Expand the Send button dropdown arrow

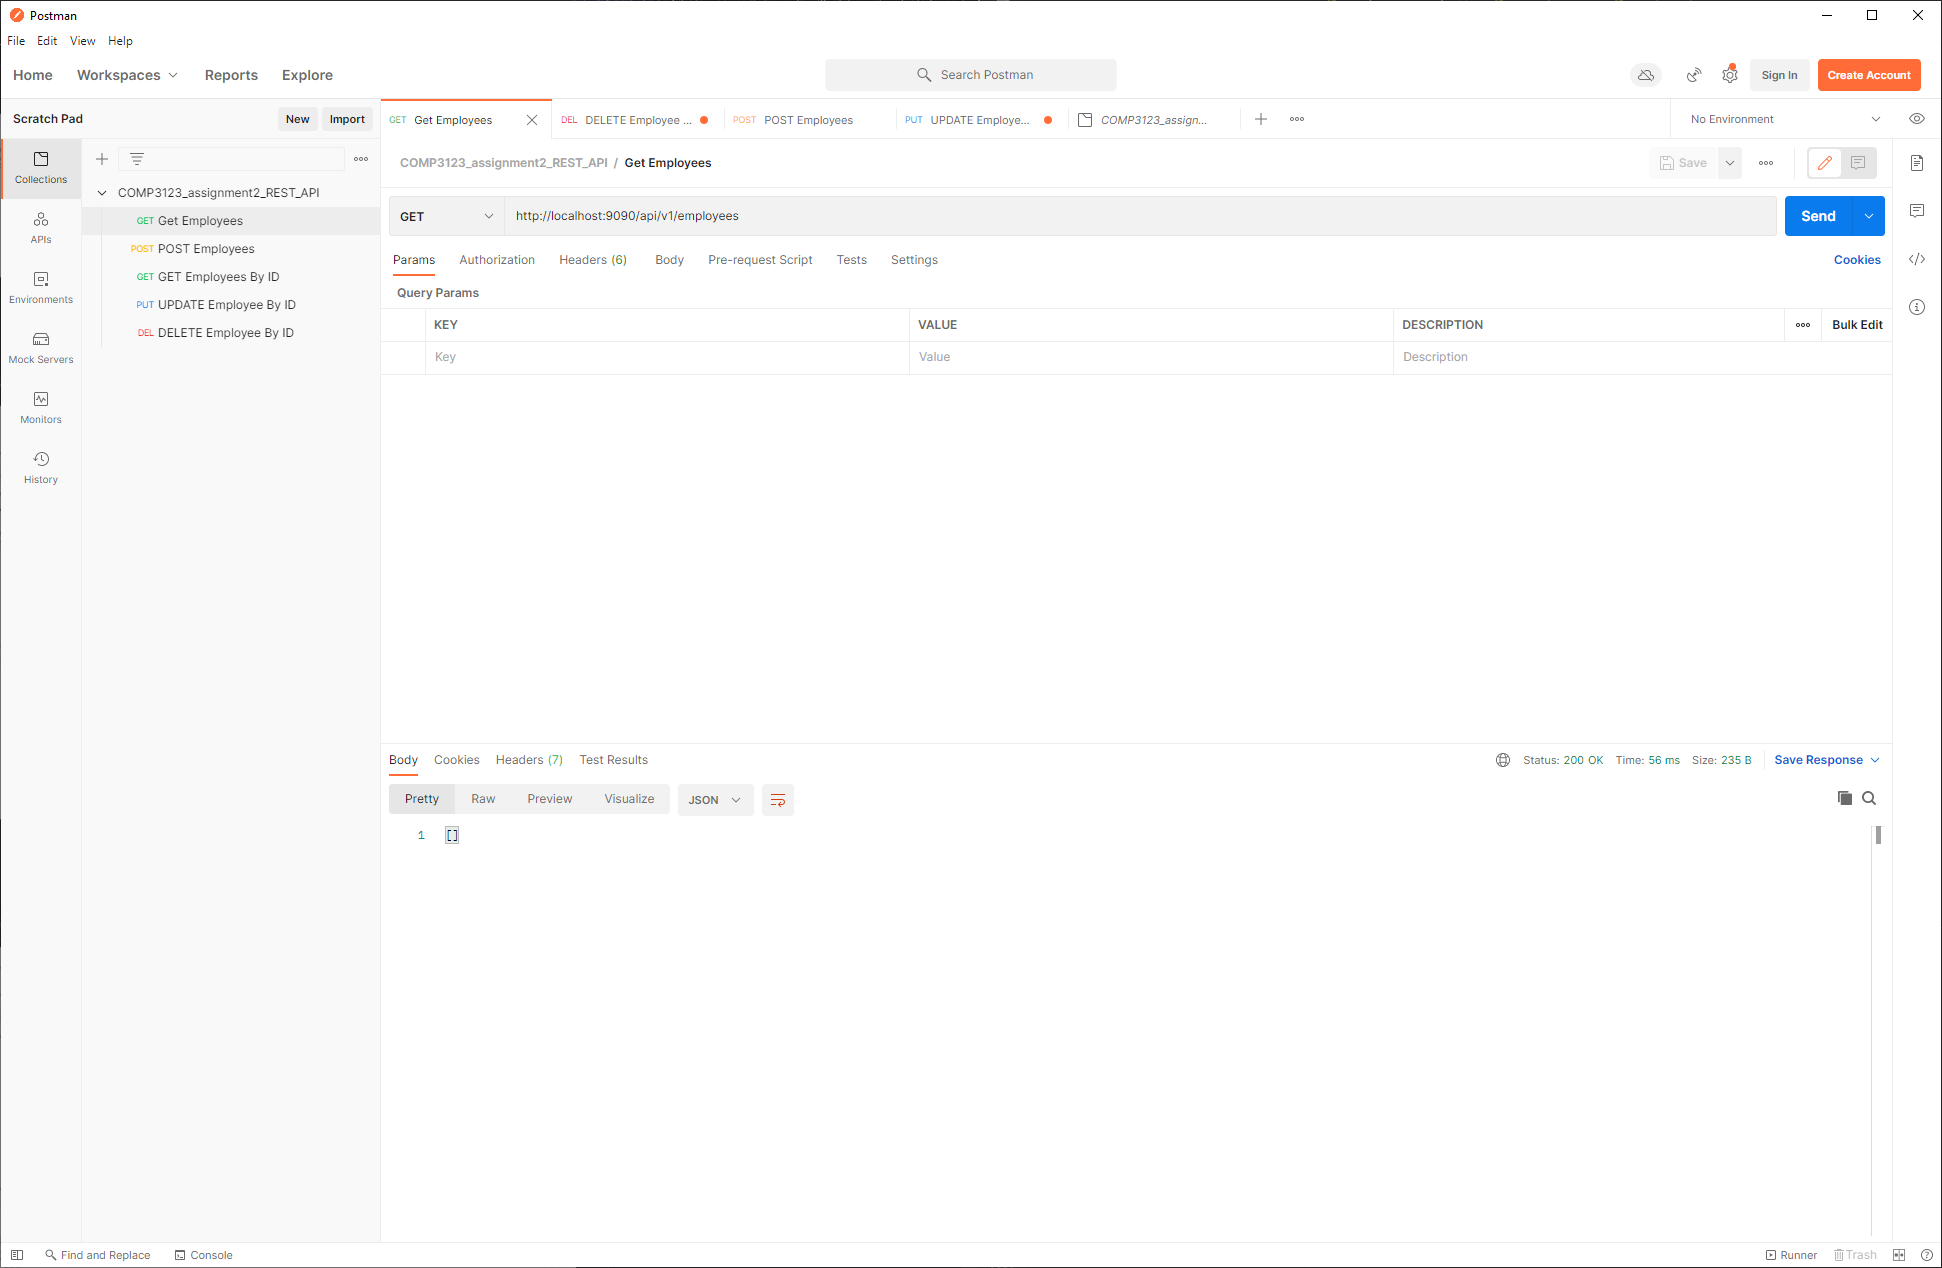pos(1869,216)
